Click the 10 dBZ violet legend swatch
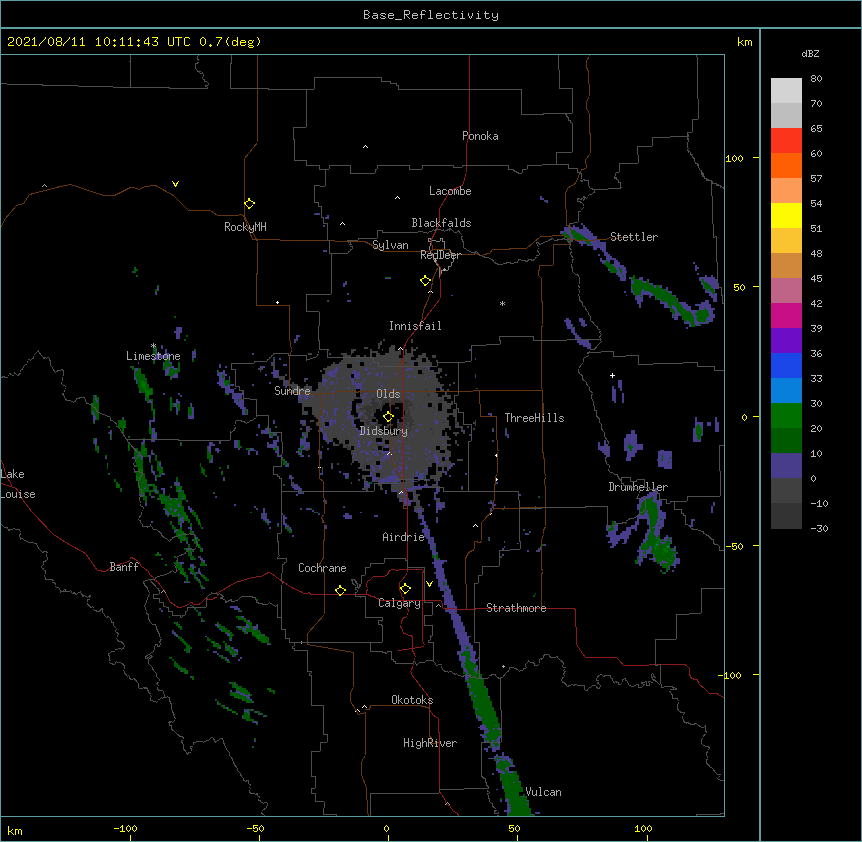This screenshot has width=862, height=842. click(786, 466)
